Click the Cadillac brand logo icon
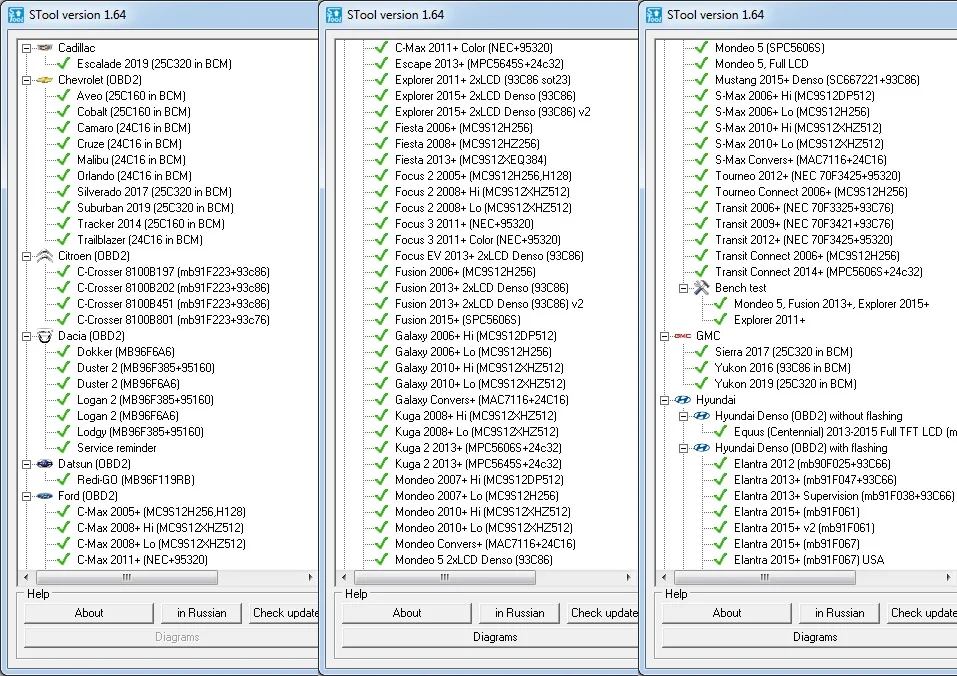 (x=45, y=48)
